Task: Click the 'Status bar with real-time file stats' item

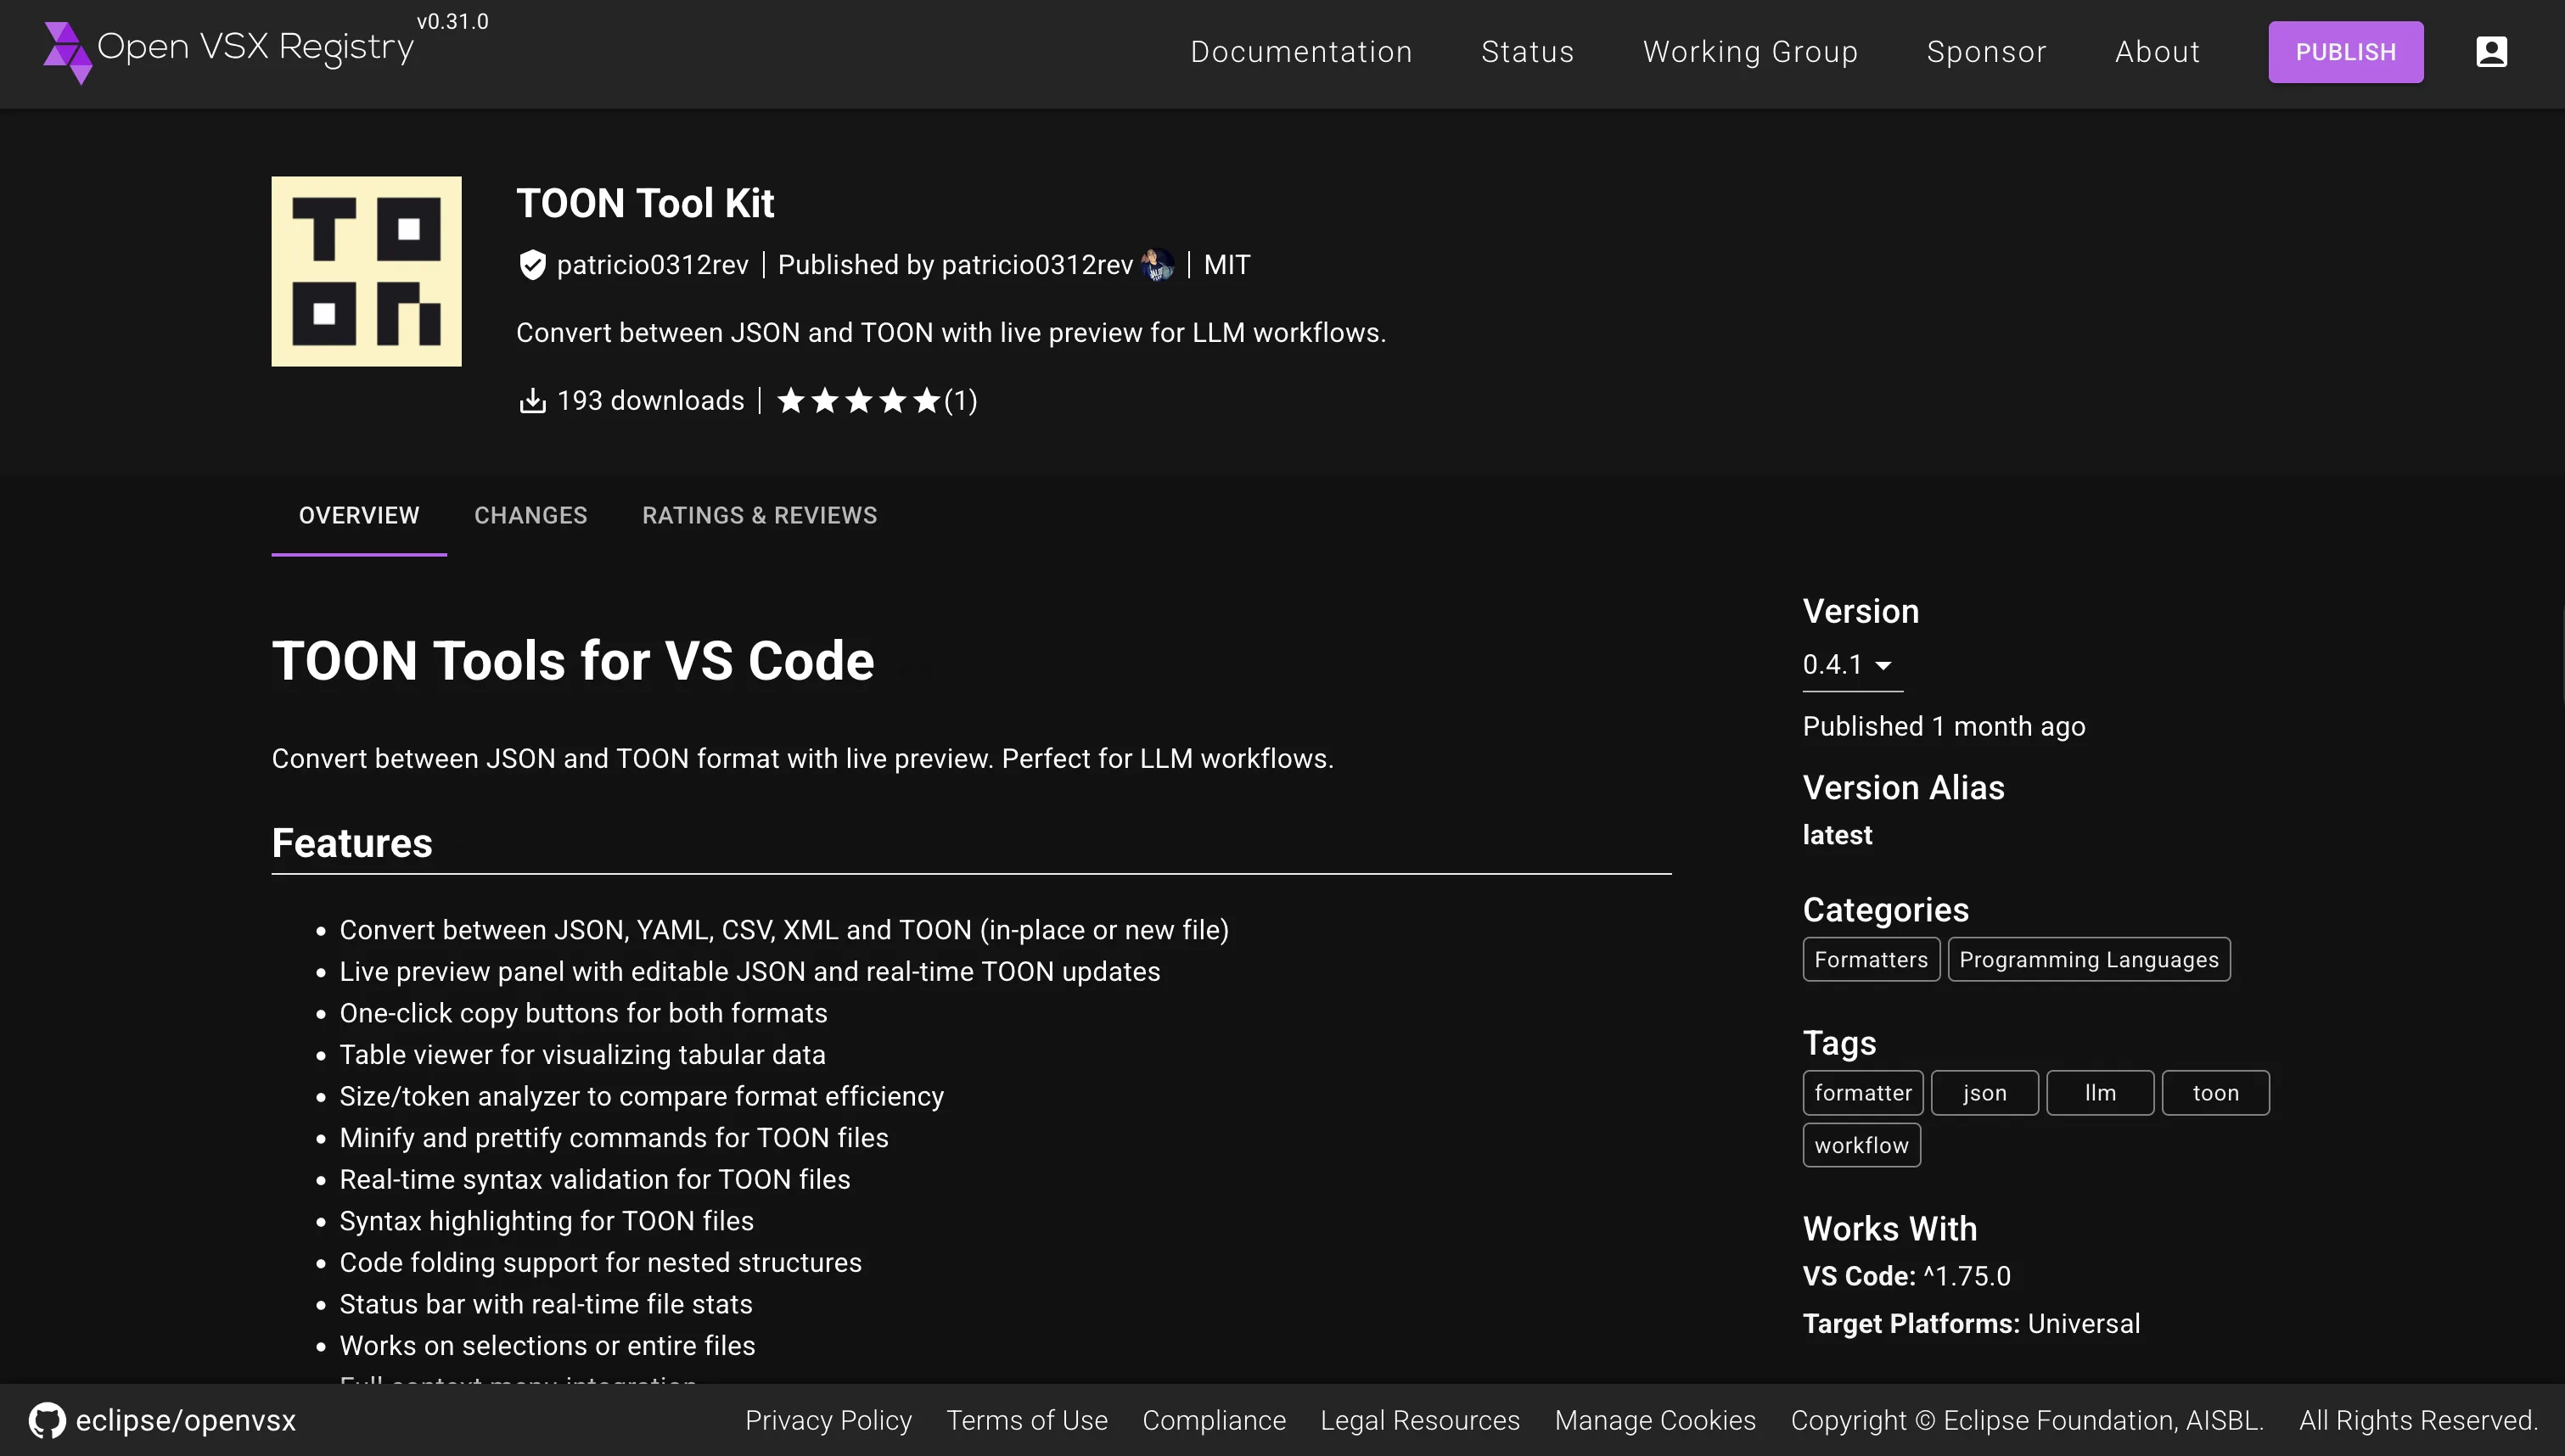Action: (x=546, y=1305)
